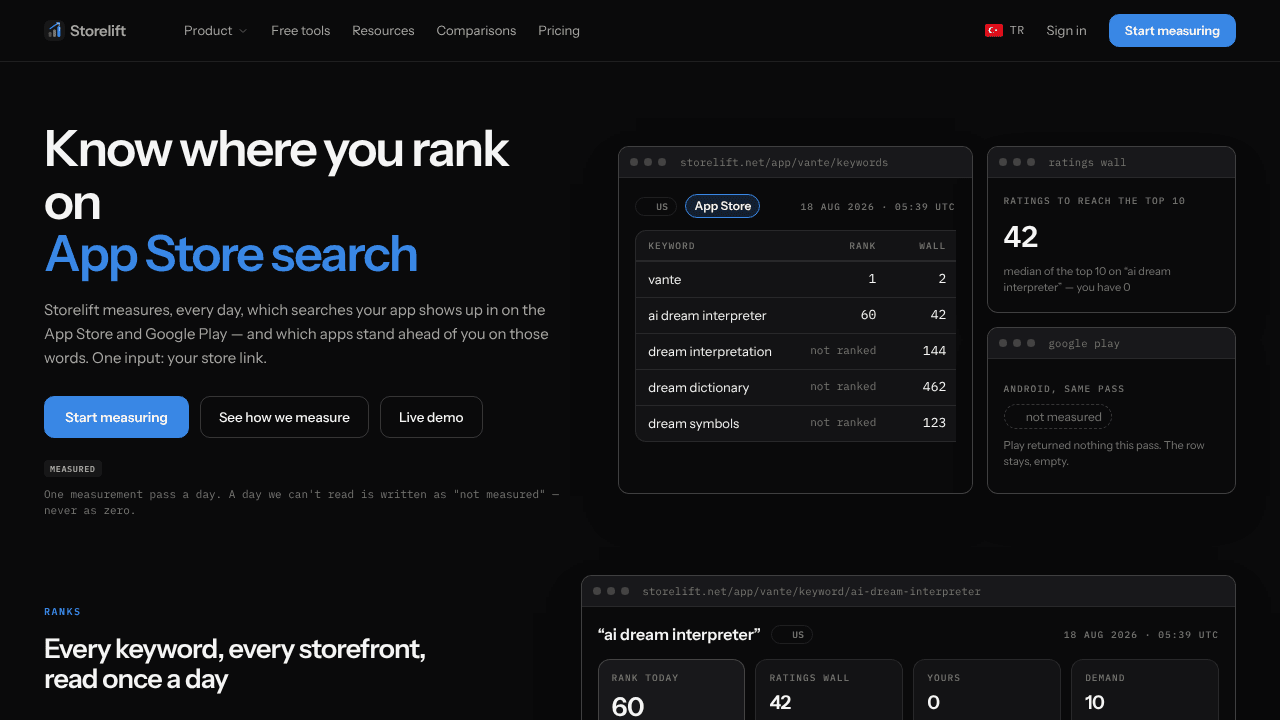Image resolution: width=1280 pixels, height=720 pixels.
Task: Click "RATINGS TO REACH THE TOP 10" label
Action: click(1094, 201)
